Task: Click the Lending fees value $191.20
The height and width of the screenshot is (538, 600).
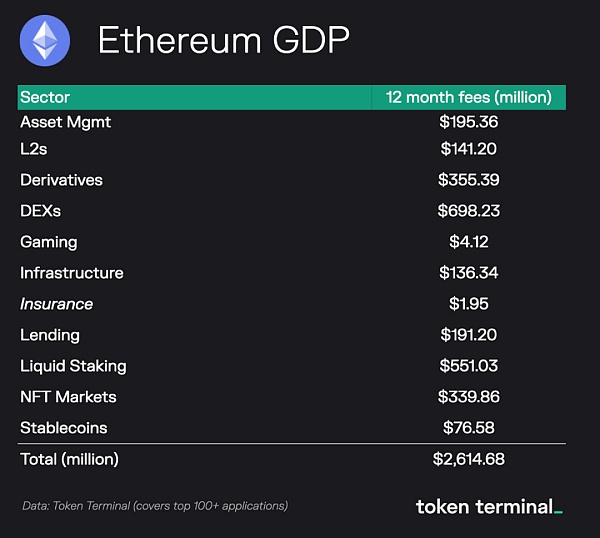Action: click(469, 335)
